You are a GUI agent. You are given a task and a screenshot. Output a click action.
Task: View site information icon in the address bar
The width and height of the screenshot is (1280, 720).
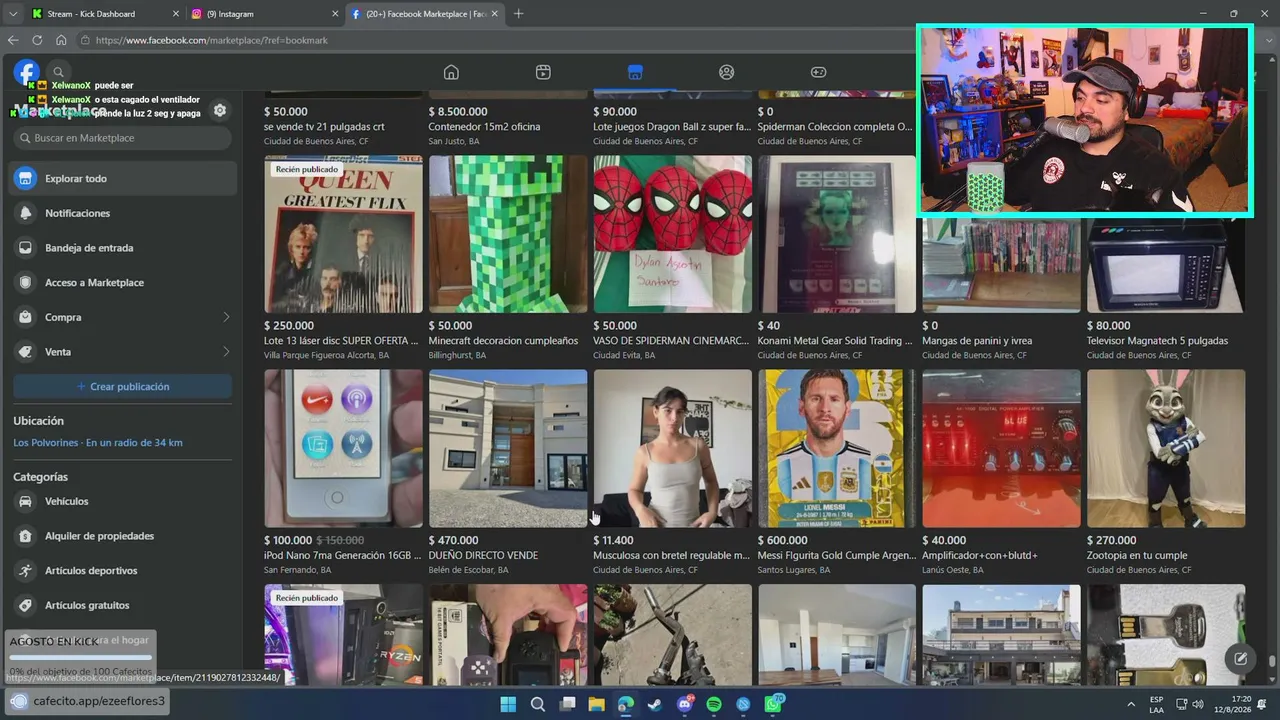tap(87, 40)
